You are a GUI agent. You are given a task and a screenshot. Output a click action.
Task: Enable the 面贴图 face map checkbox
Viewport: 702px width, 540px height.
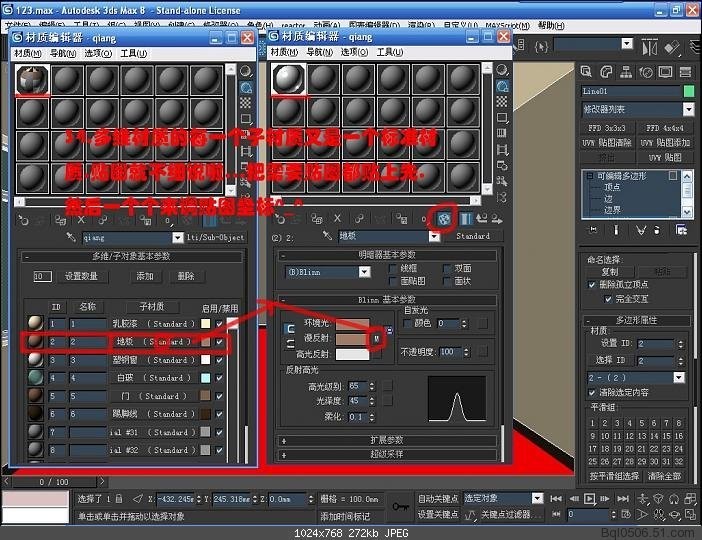(x=393, y=281)
